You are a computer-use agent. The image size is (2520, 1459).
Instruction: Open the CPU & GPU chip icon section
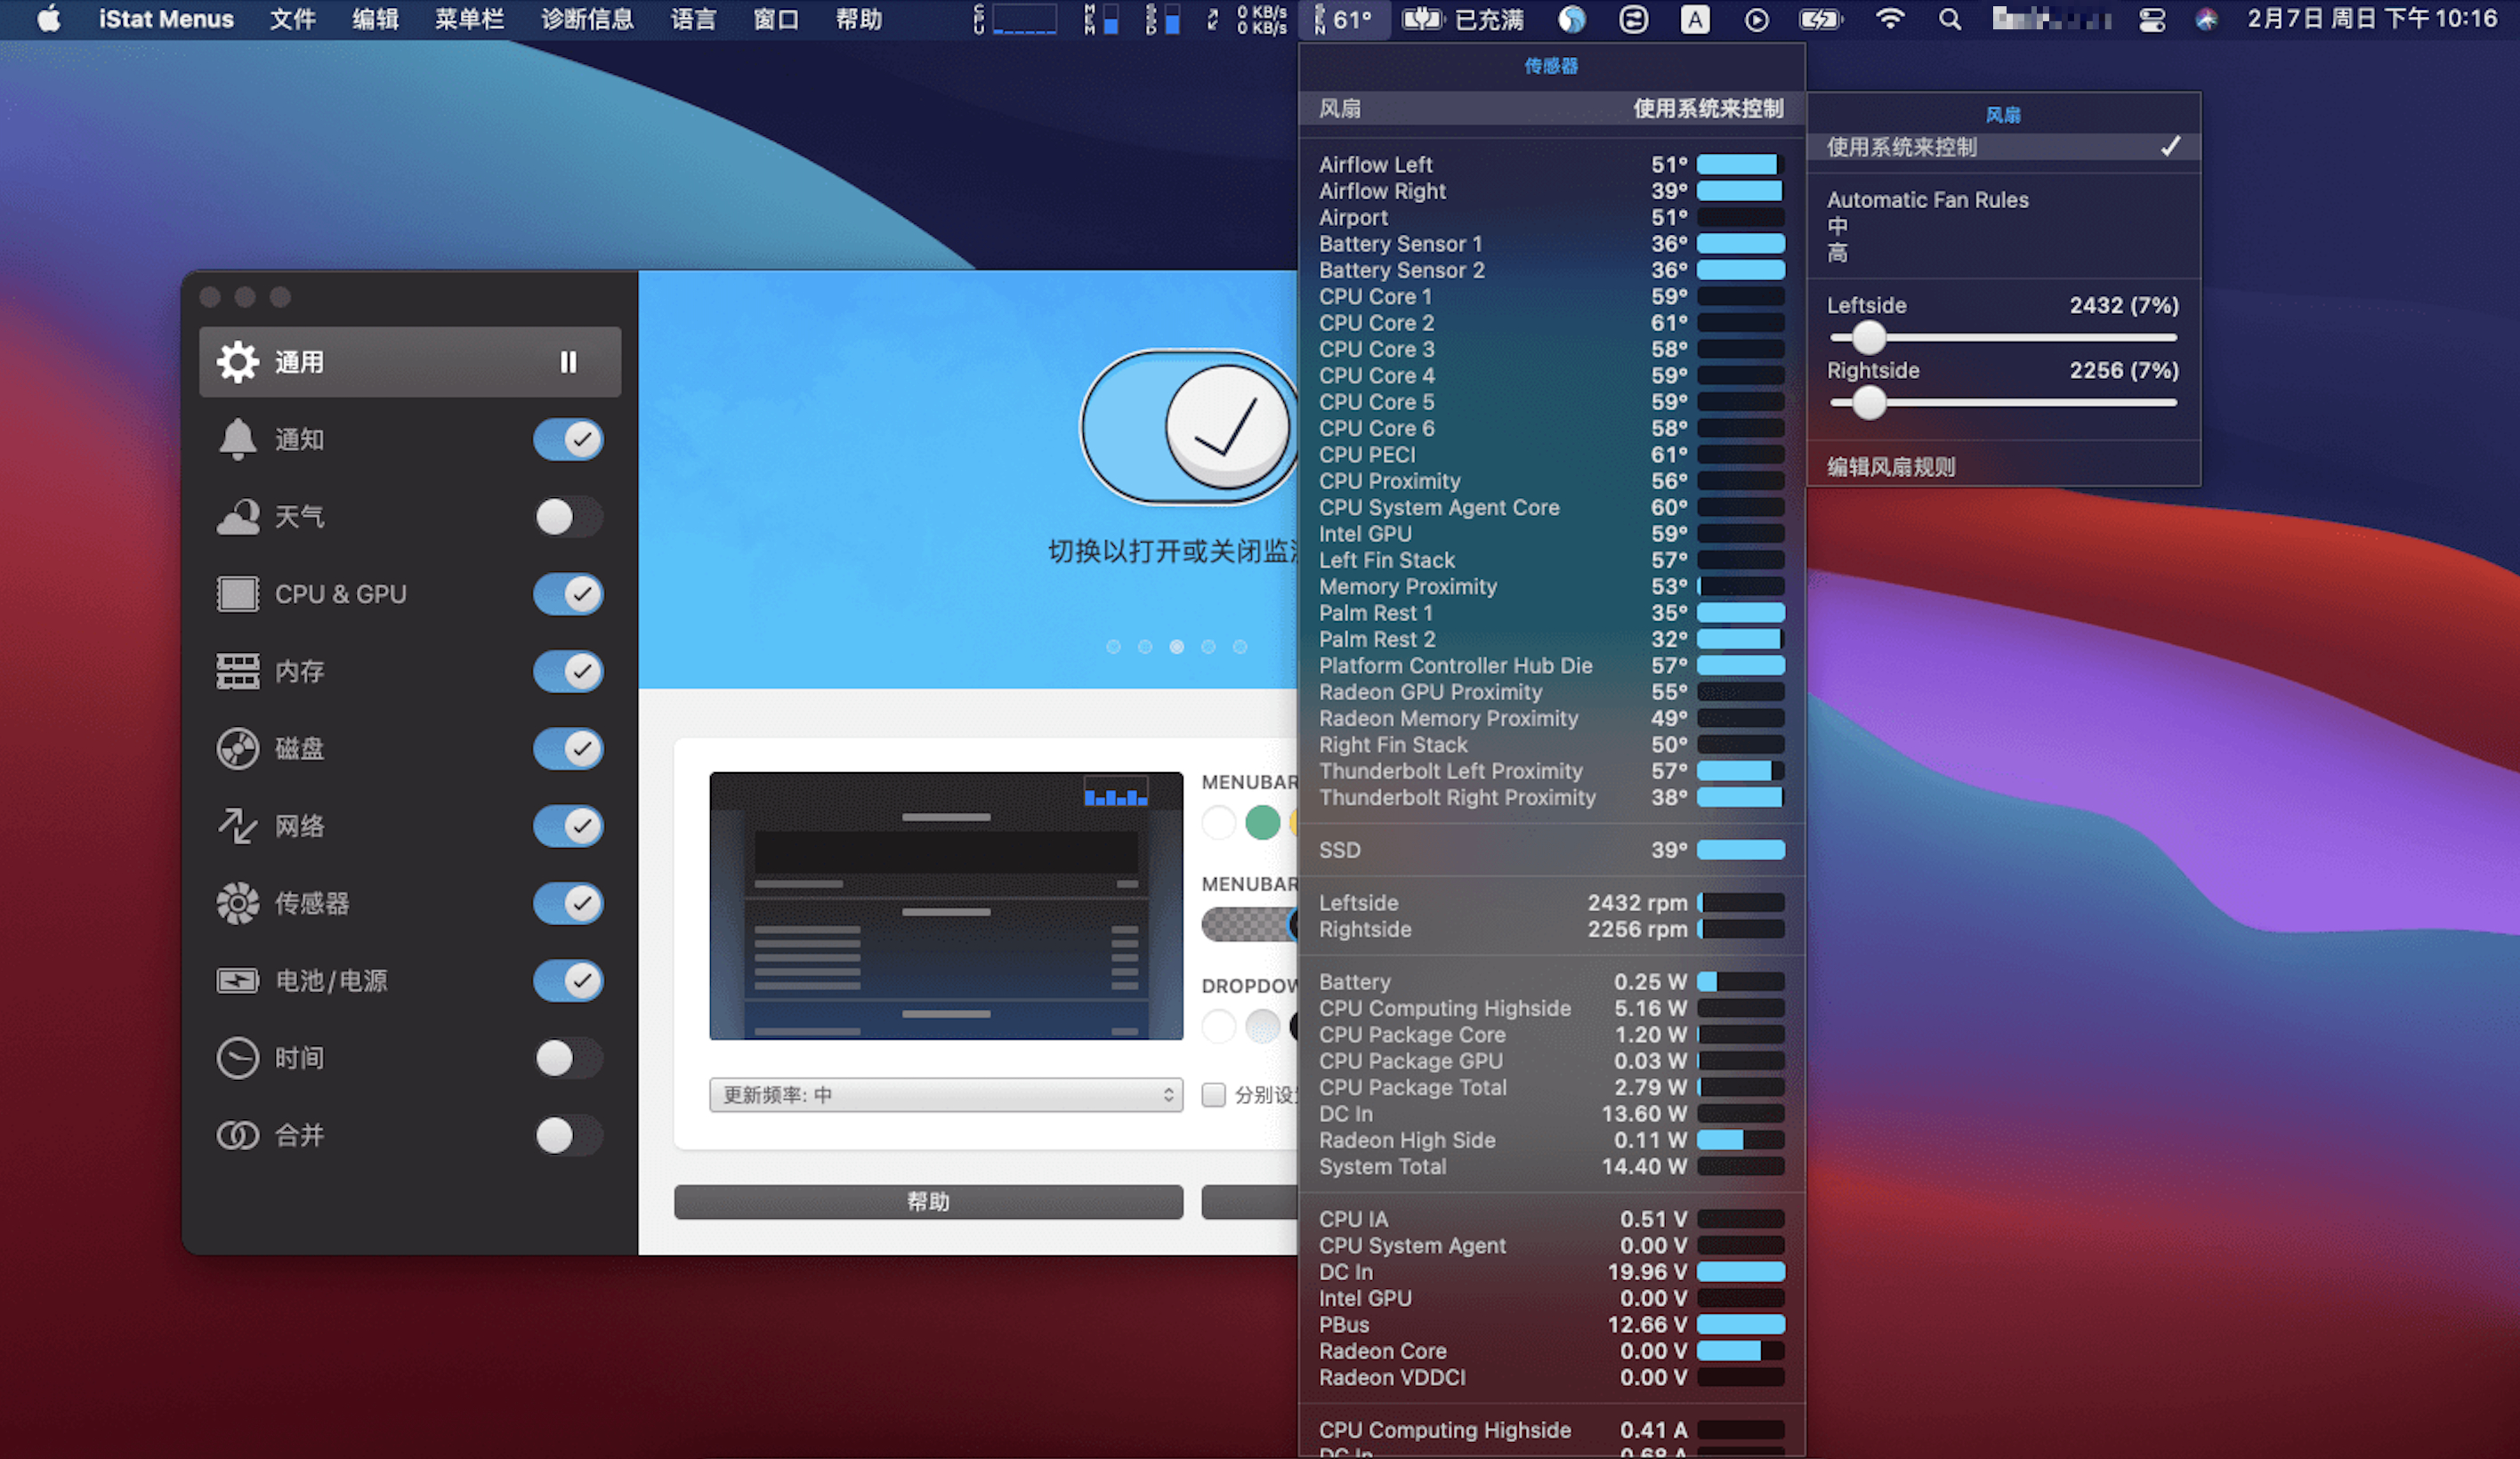[x=237, y=594]
